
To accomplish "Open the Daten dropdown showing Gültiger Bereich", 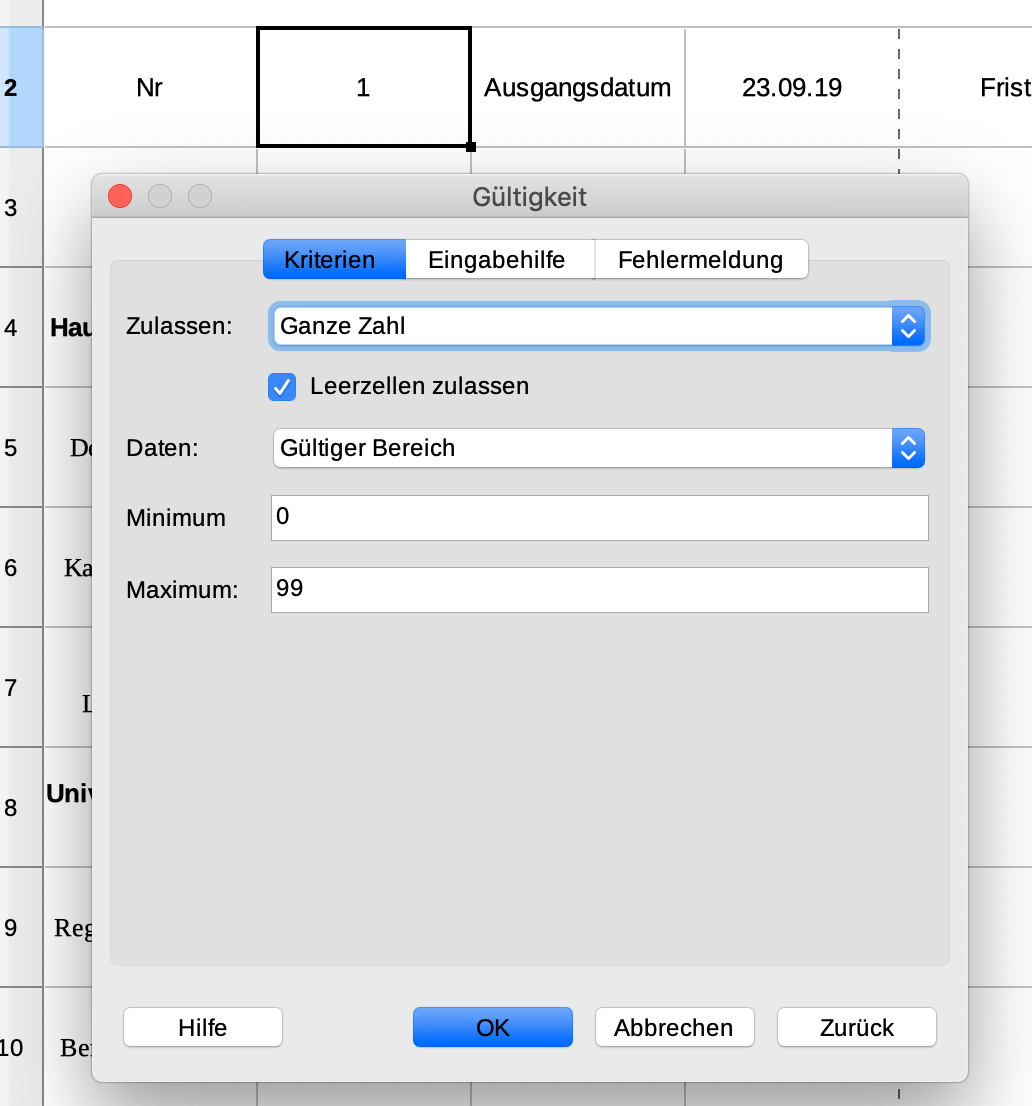I will pyautogui.click(x=599, y=448).
